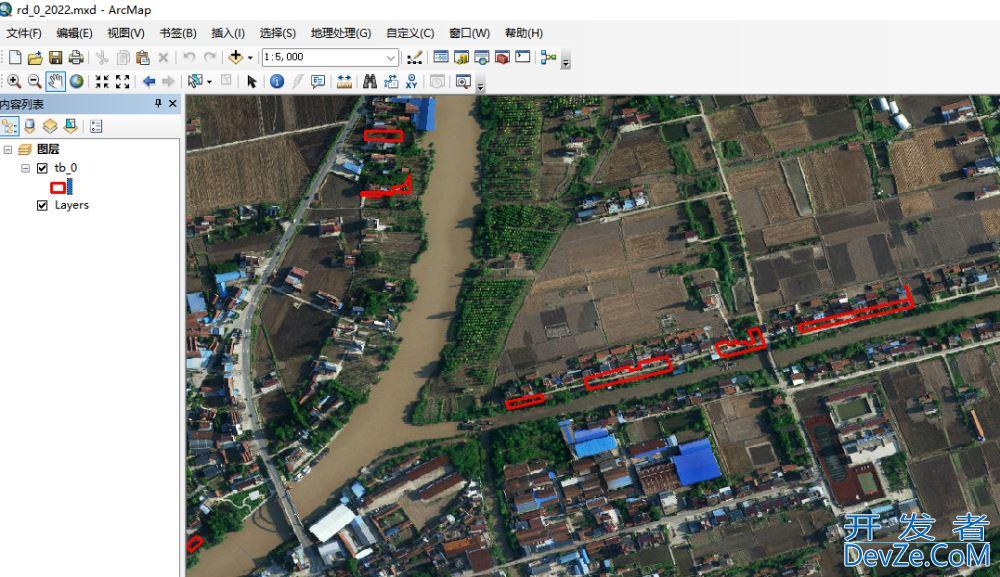The image size is (1000, 577).
Task: Collapse the tb_0 layer legend
Action: click(25, 168)
